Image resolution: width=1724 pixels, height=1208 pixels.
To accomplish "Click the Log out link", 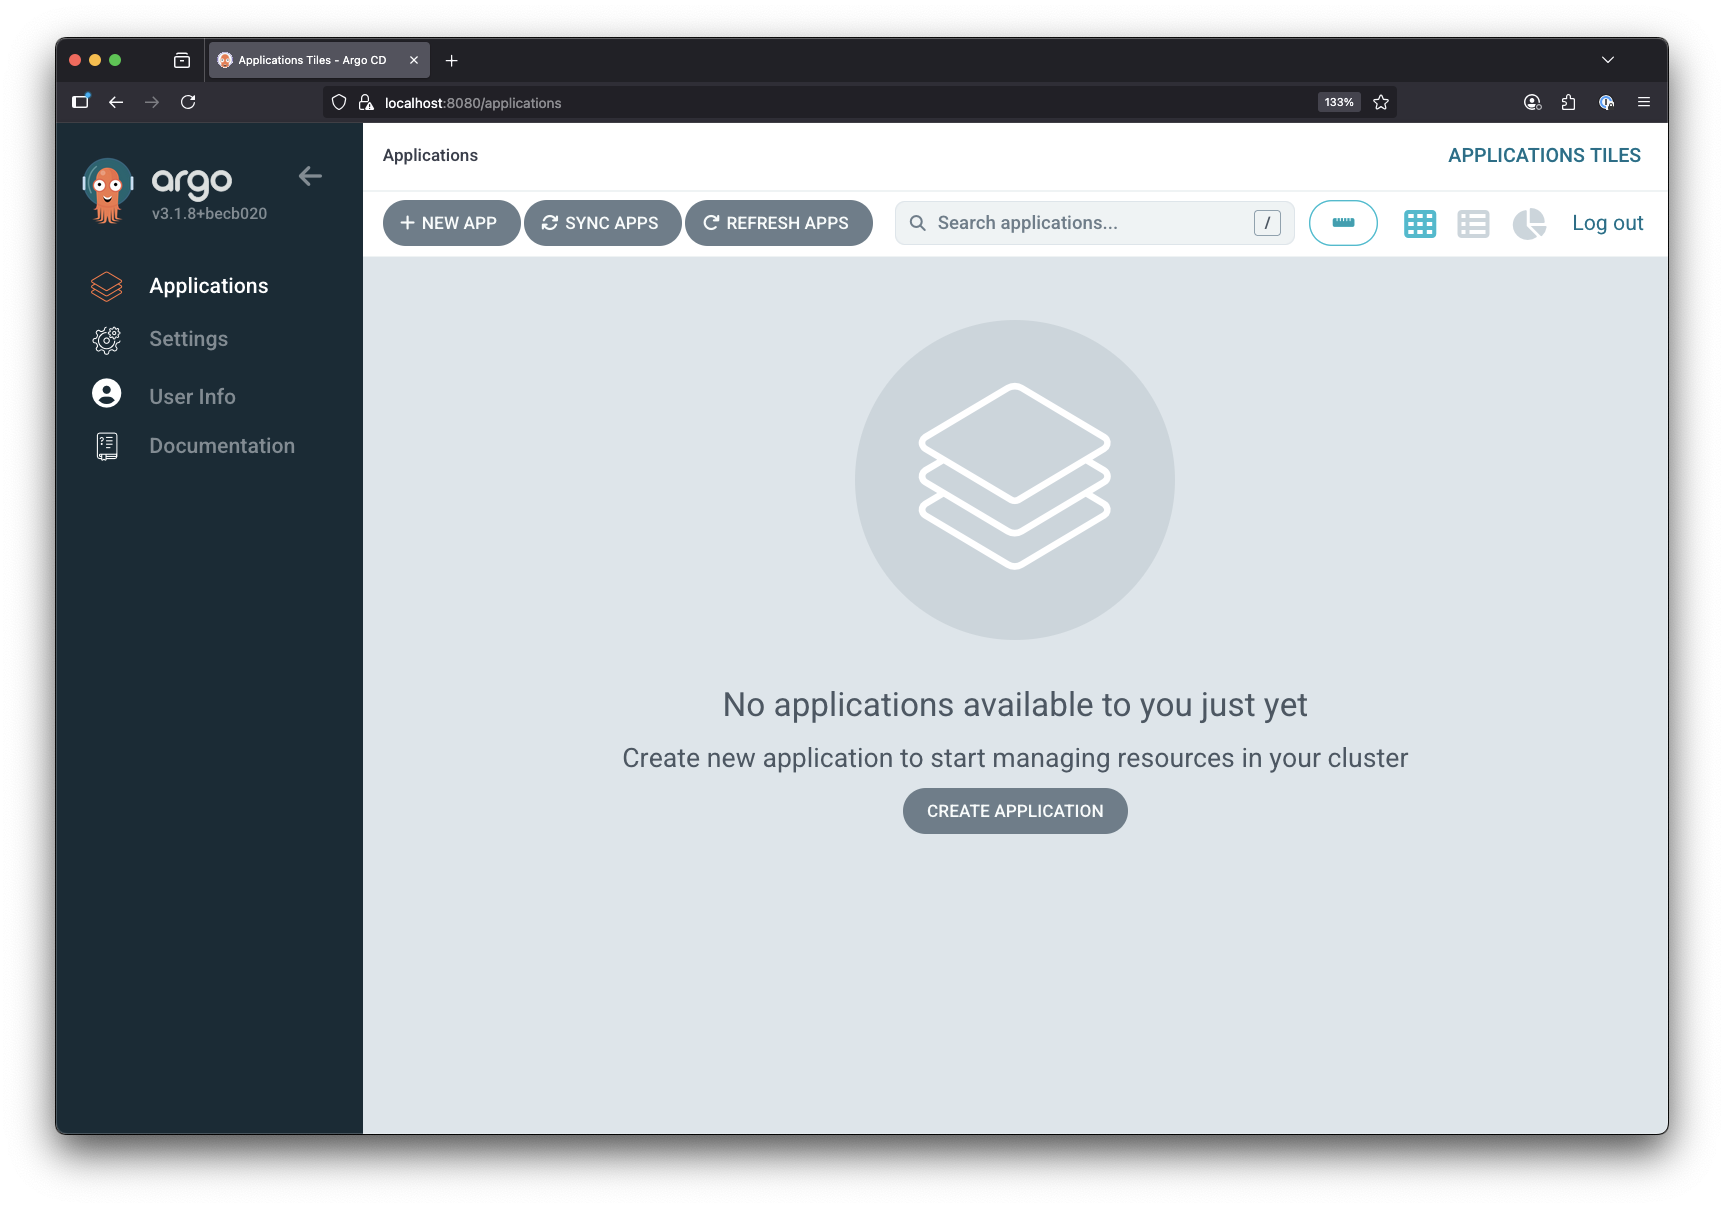I will click(1607, 223).
